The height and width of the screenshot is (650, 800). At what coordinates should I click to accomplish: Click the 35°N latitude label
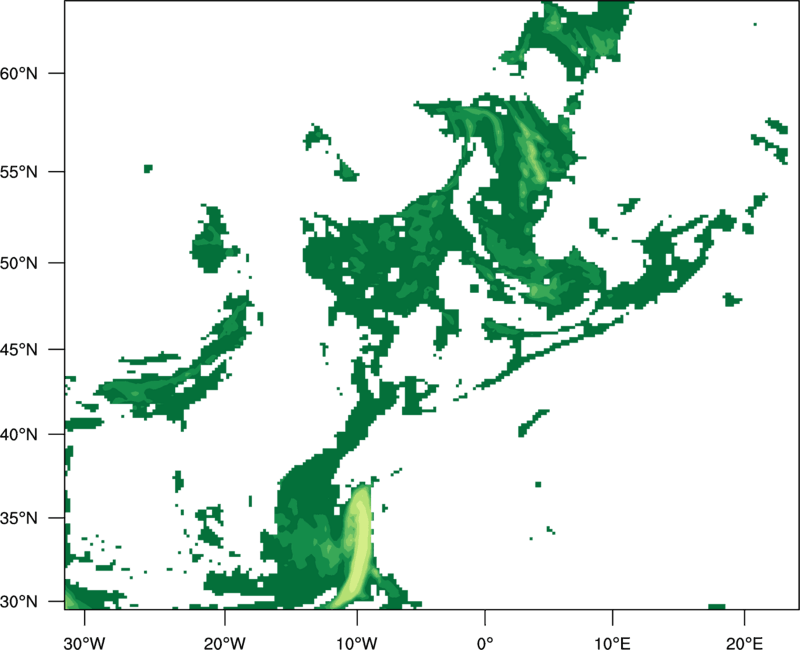pyautogui.click(x=19, y=518)
